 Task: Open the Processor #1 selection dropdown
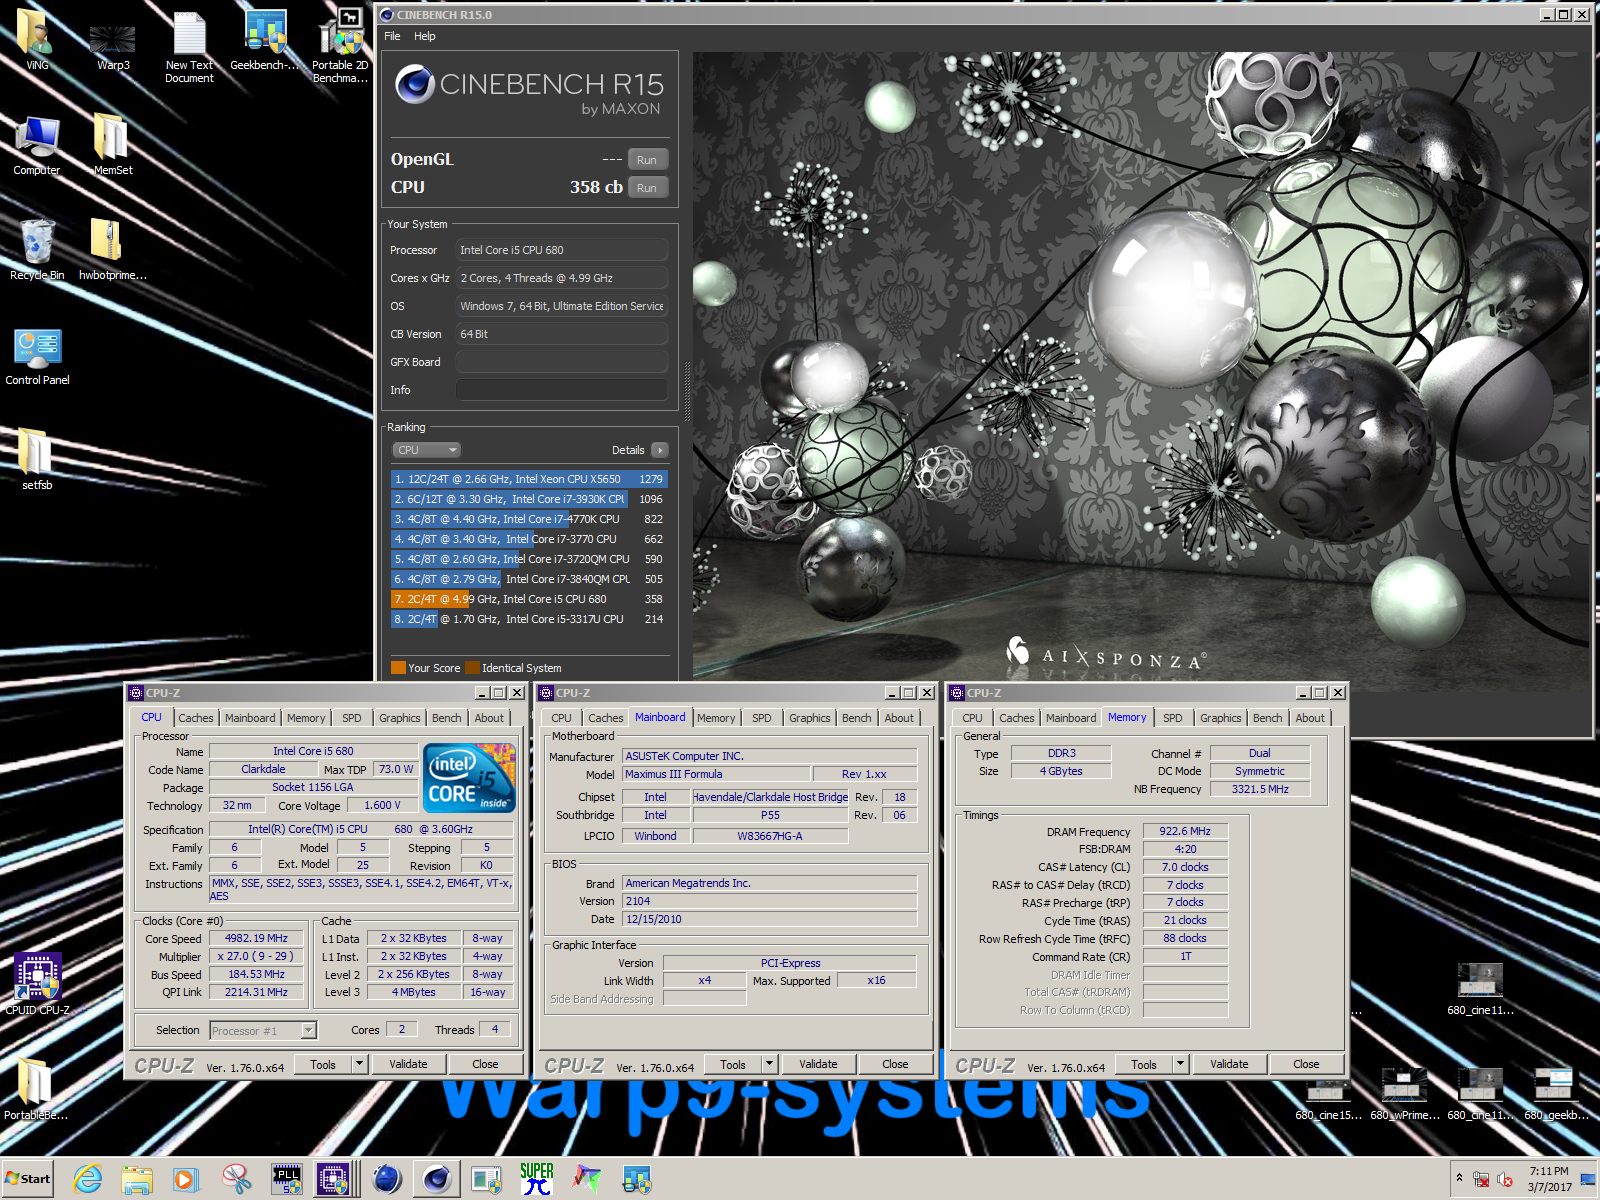263,1030
